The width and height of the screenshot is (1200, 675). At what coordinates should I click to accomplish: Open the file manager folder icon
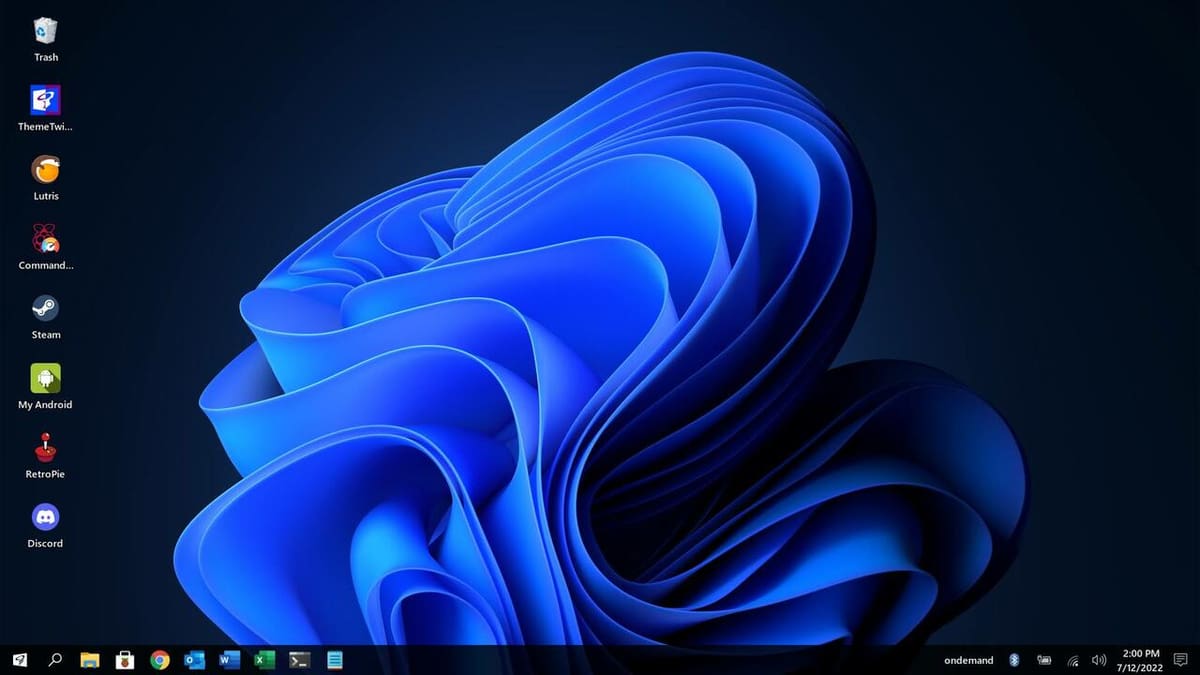tap(90, 660)
